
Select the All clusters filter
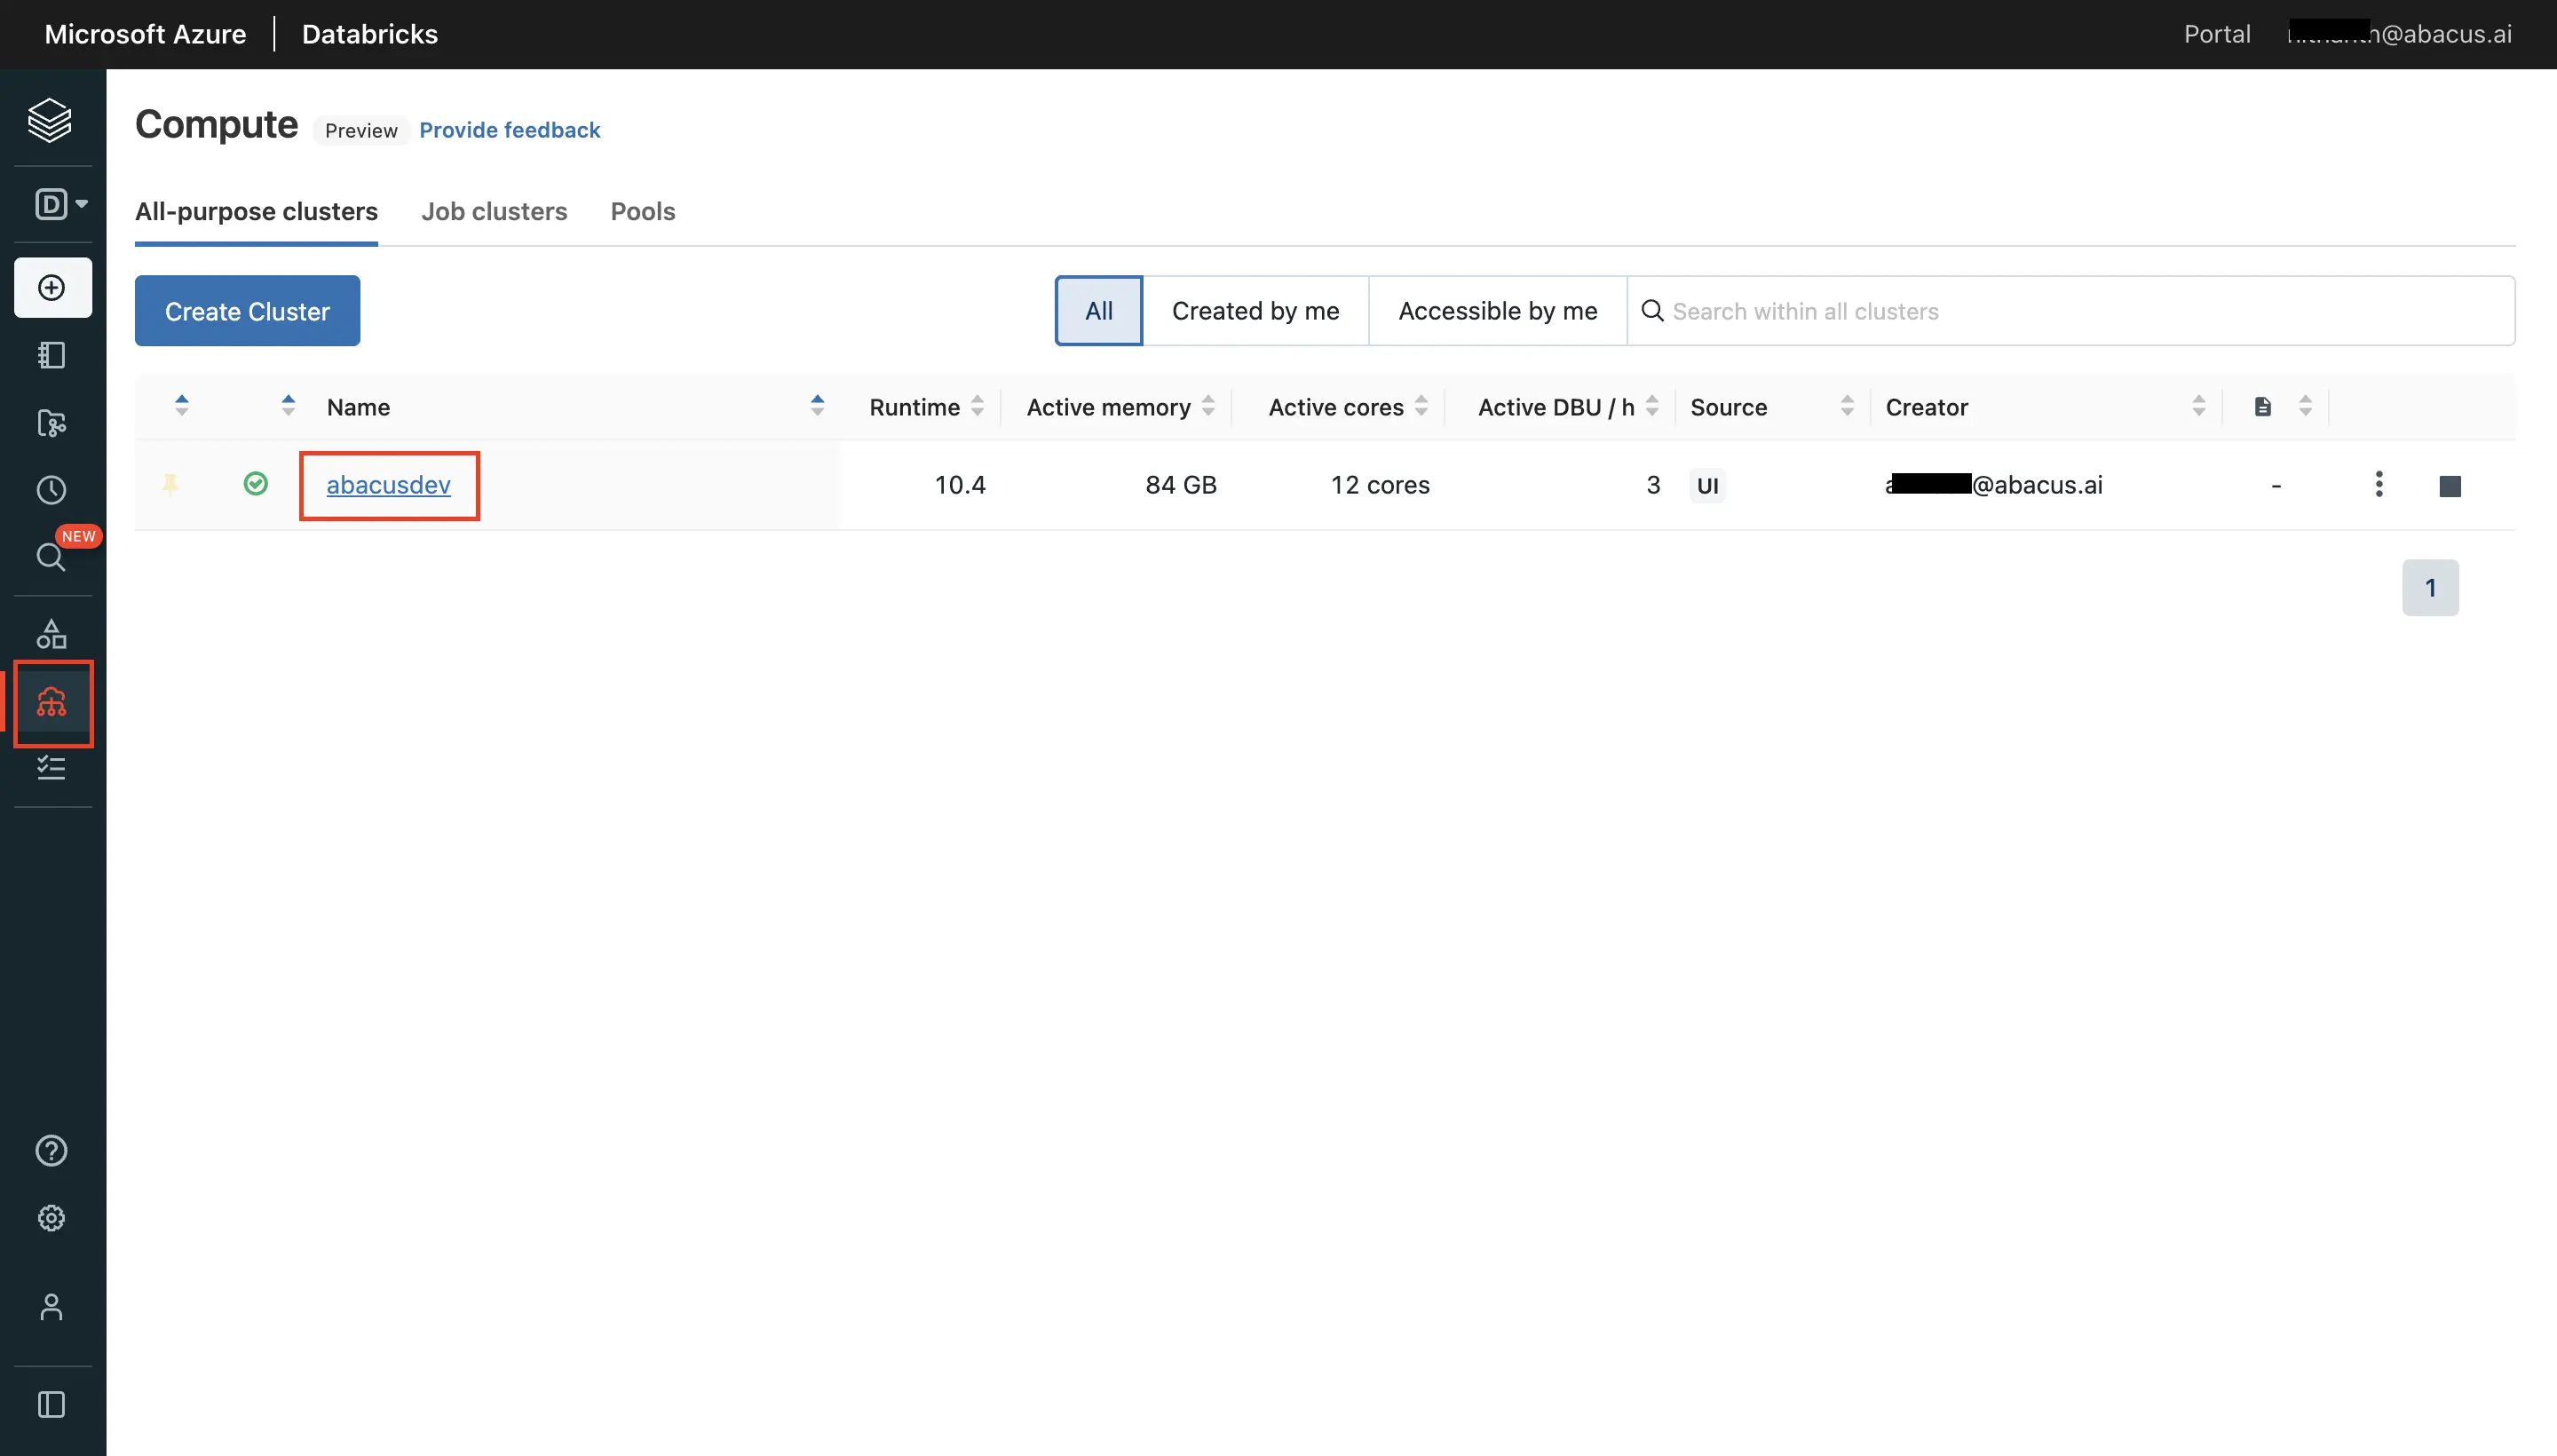pyautogui.click(x=1097, y=310)
